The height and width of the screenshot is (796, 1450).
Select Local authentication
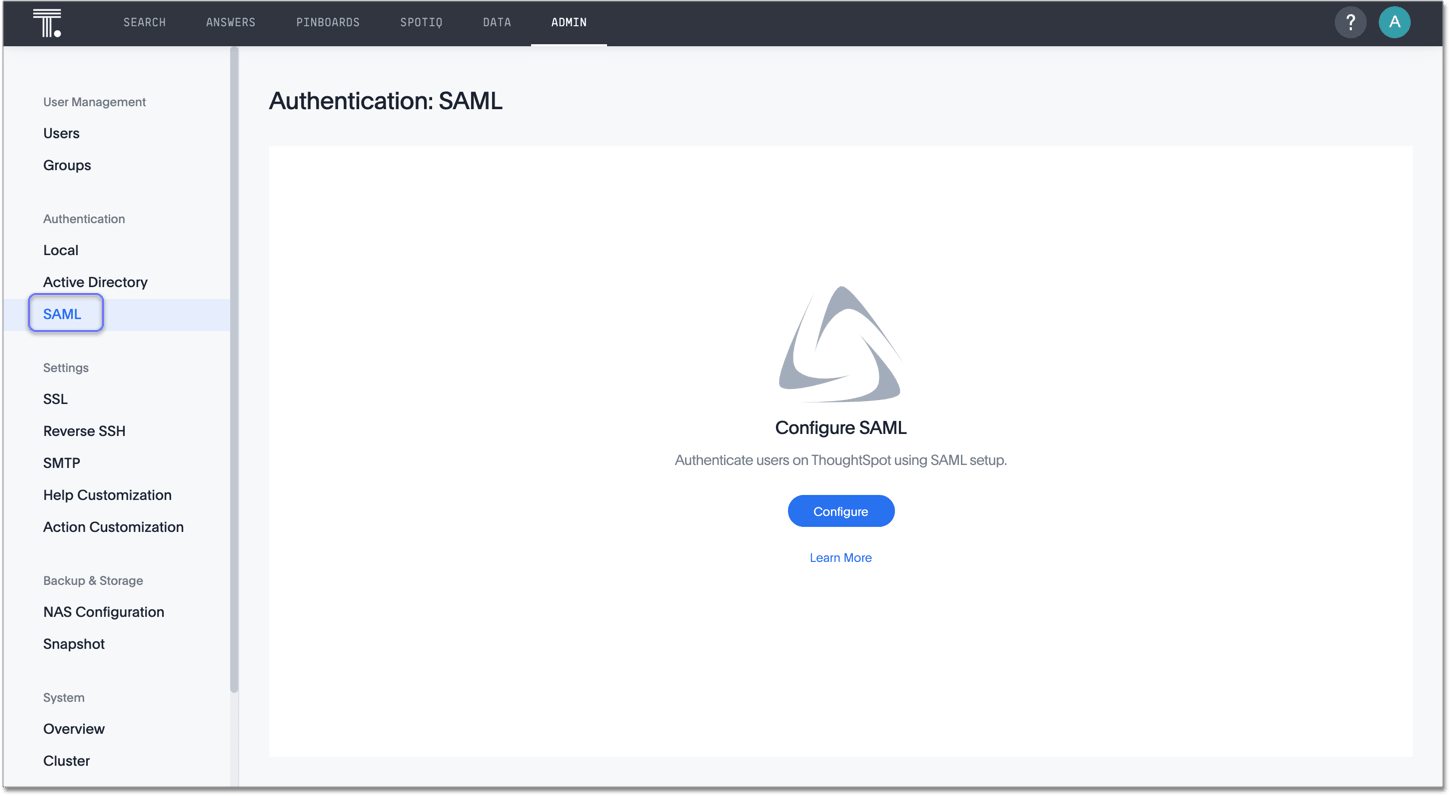click(x=61, y=250)
